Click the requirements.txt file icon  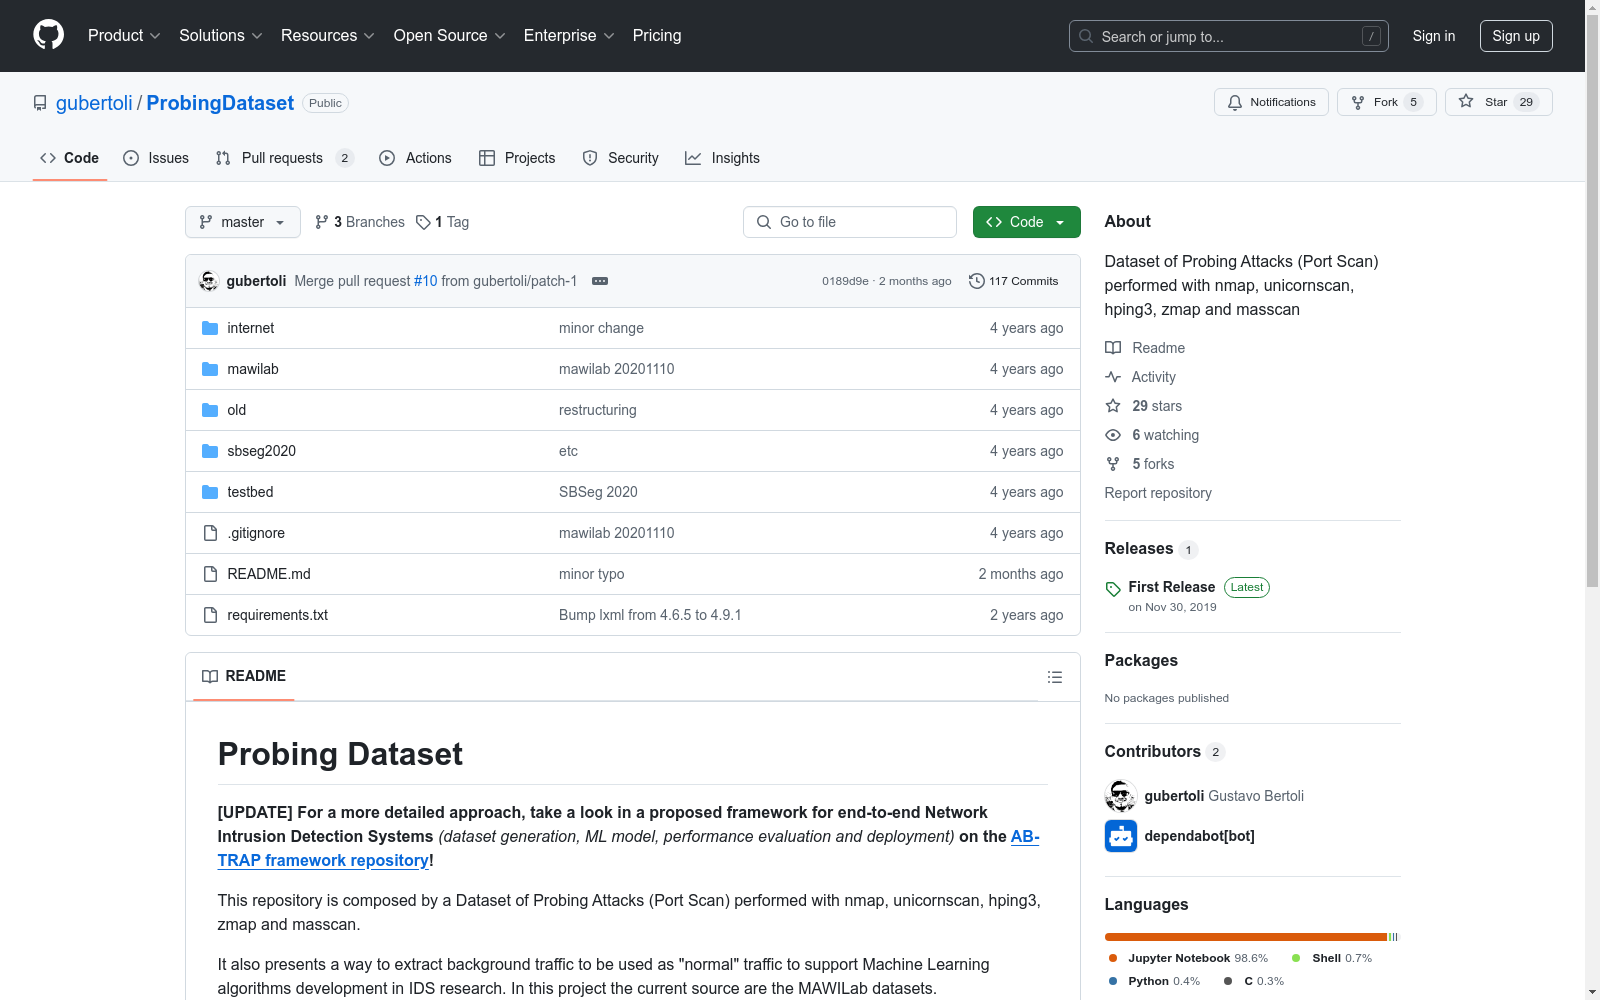pos(210,615)
